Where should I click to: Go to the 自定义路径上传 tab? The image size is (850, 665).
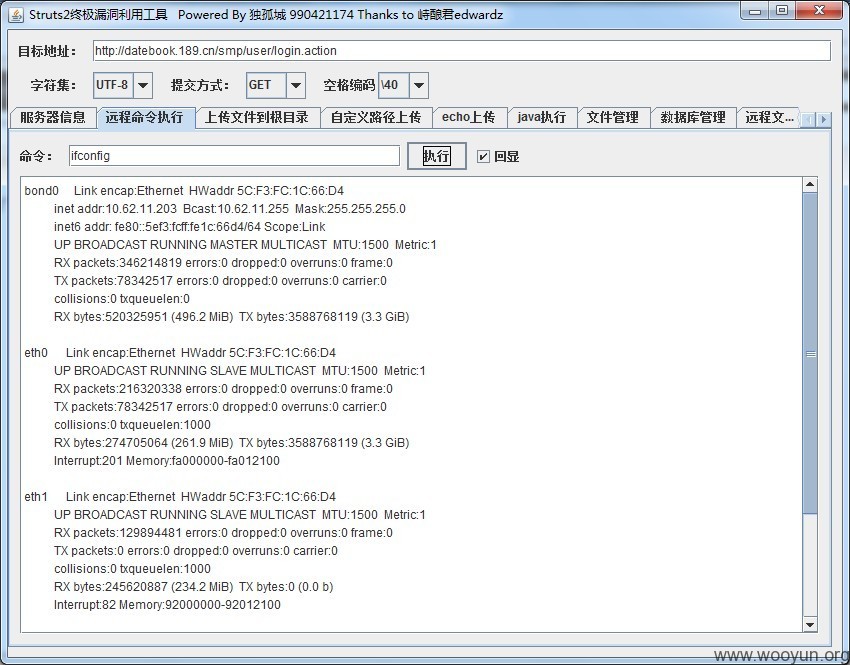(x=376, y=117)
